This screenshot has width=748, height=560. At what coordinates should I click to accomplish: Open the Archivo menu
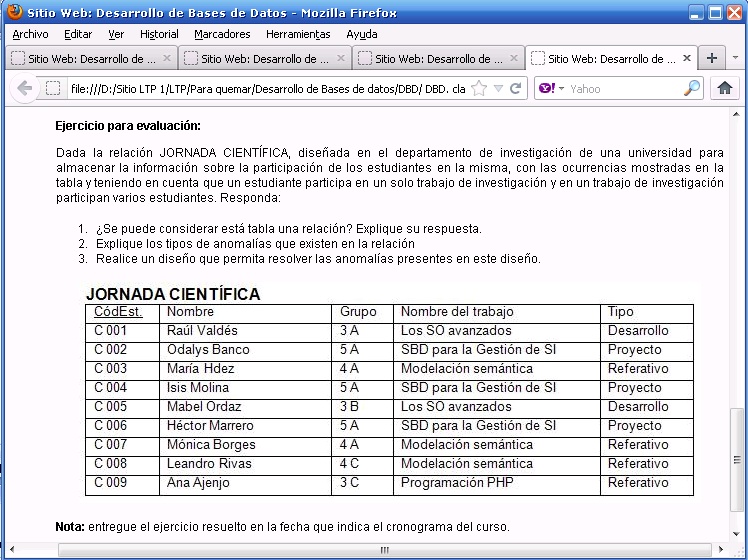tap(30, 34)
